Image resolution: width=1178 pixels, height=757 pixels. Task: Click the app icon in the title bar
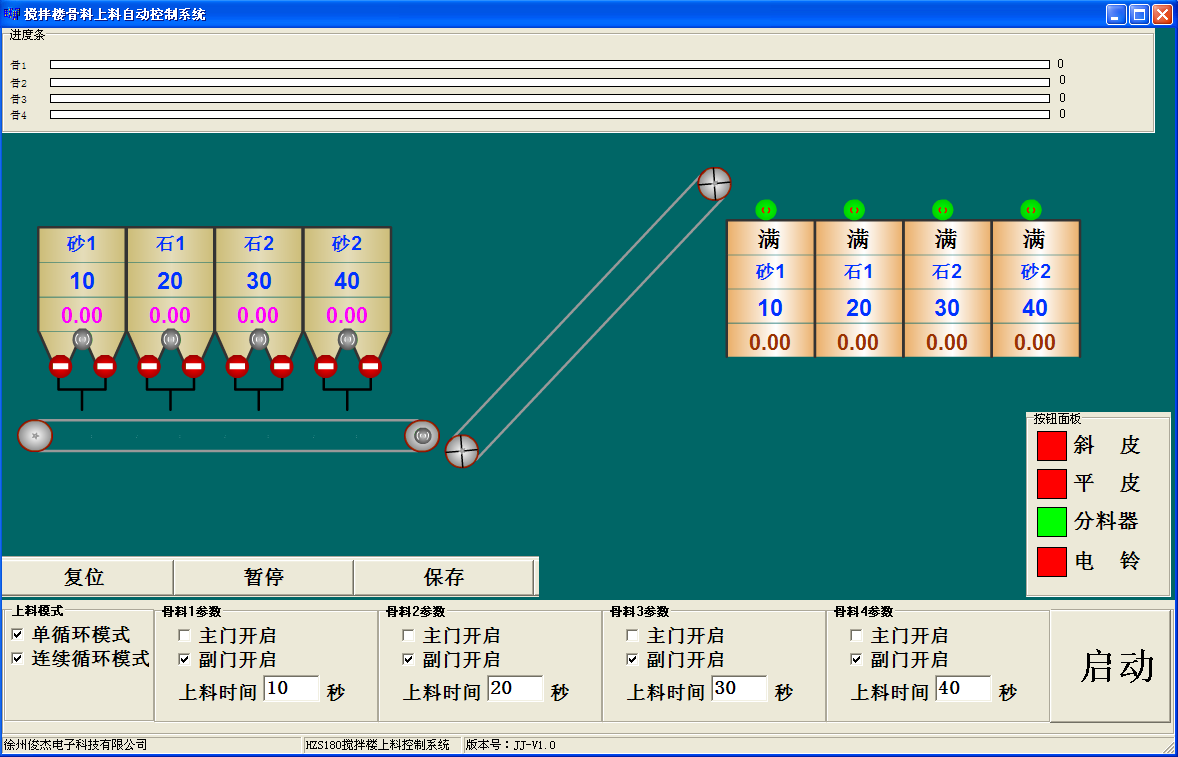12,14
